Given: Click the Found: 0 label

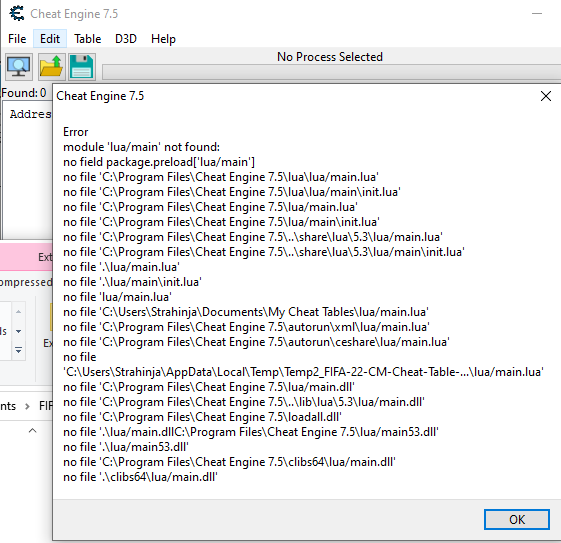Looking at the screenshot, I should (24, 93).
